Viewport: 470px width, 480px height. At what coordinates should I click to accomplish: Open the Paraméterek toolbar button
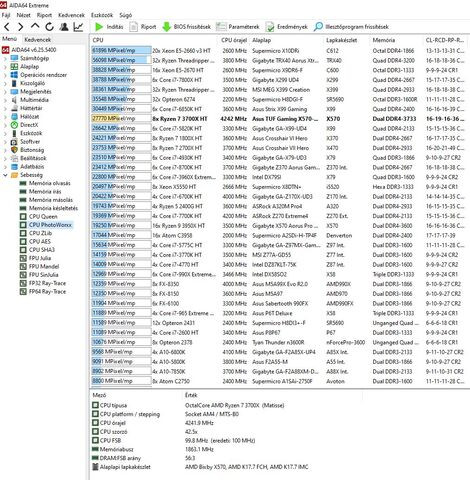click(x=238, y=27)
